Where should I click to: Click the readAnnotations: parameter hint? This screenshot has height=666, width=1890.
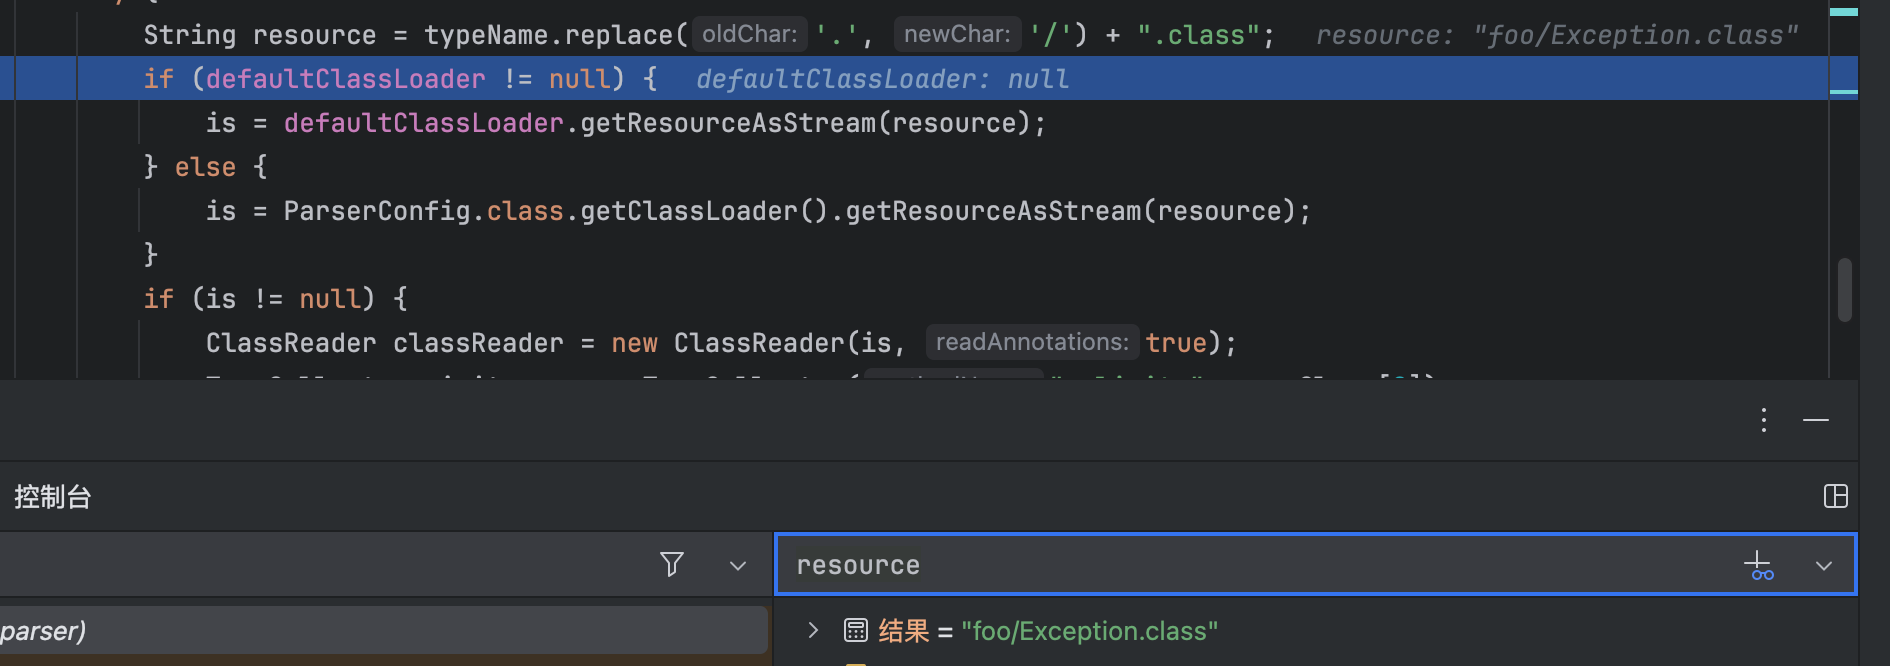[x=1032, y=343]
